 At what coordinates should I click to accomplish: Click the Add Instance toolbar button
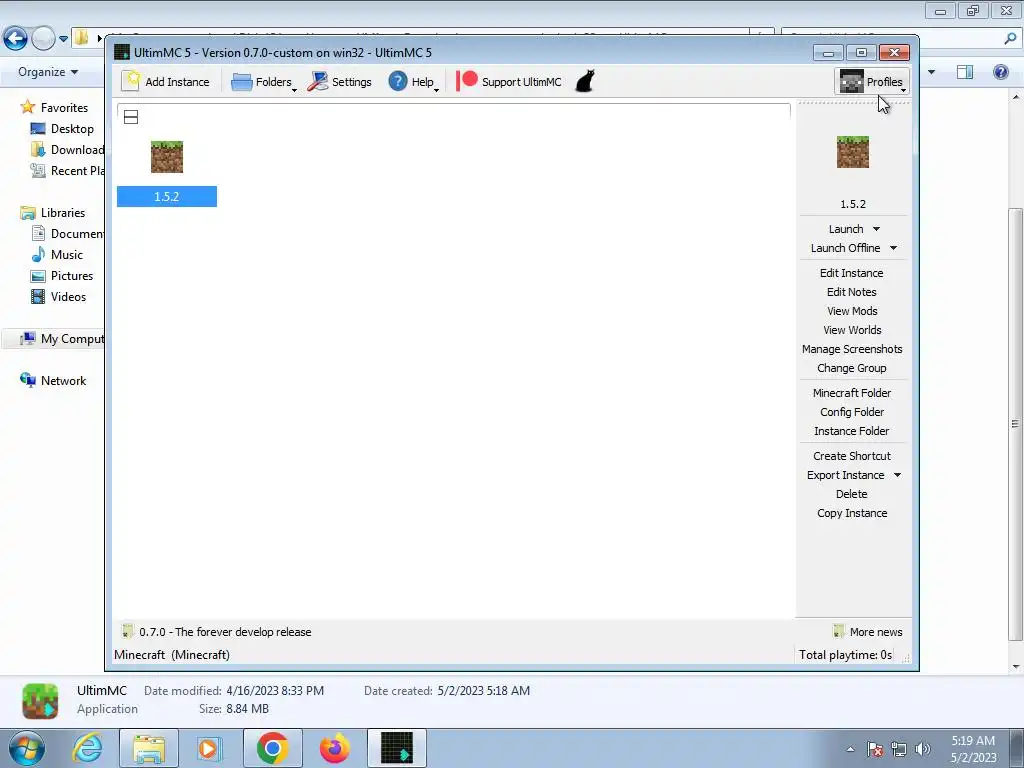pyautogui.click(x=166, y=82)
